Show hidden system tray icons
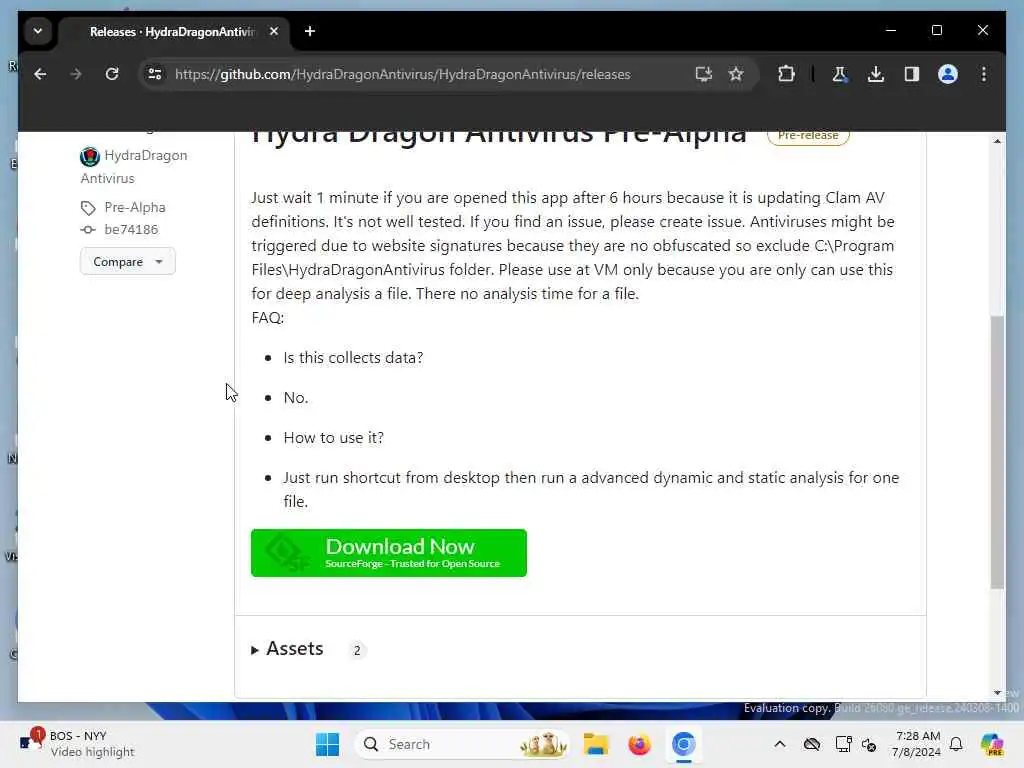The height and width of the screenshot is (768, 1024). pos(780,744)
